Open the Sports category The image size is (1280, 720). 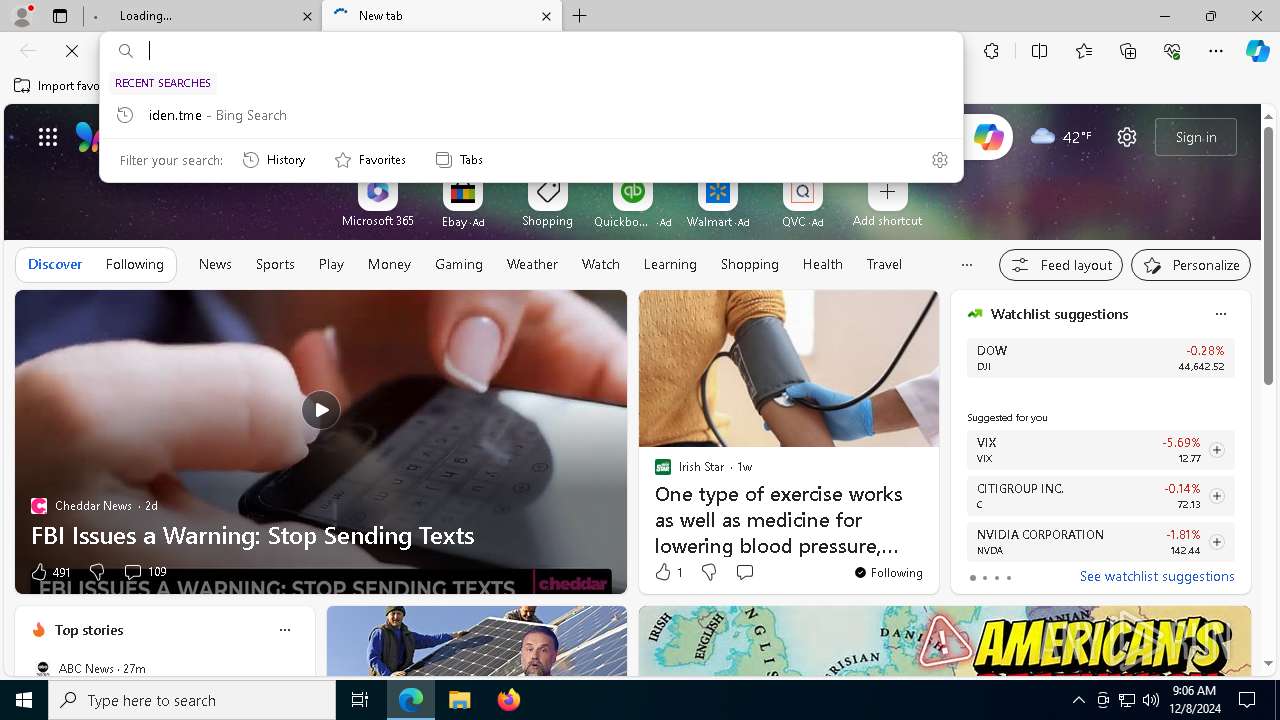pos(275,264)
